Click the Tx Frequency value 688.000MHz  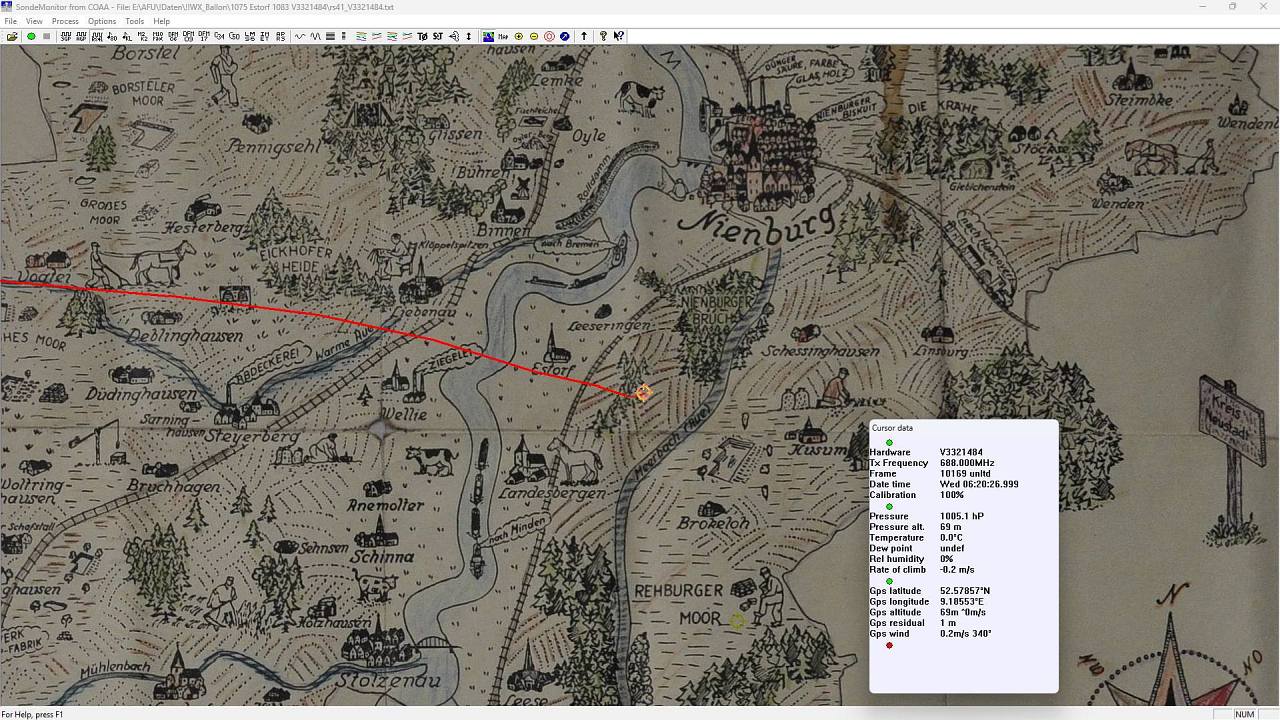click(x=967, y=463)
